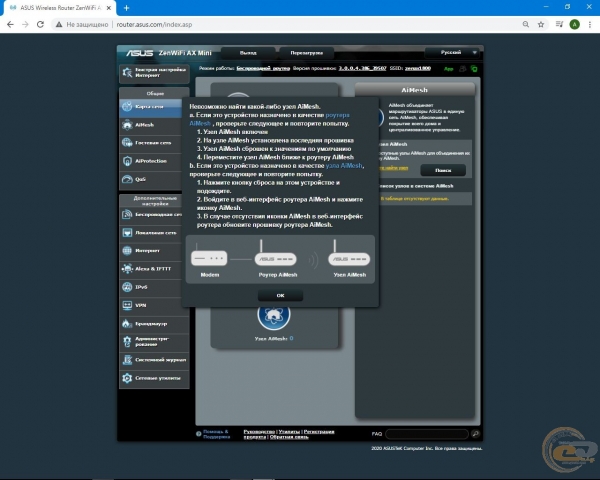
Task: Click the App icon in status bar
Action: point(448,69)
